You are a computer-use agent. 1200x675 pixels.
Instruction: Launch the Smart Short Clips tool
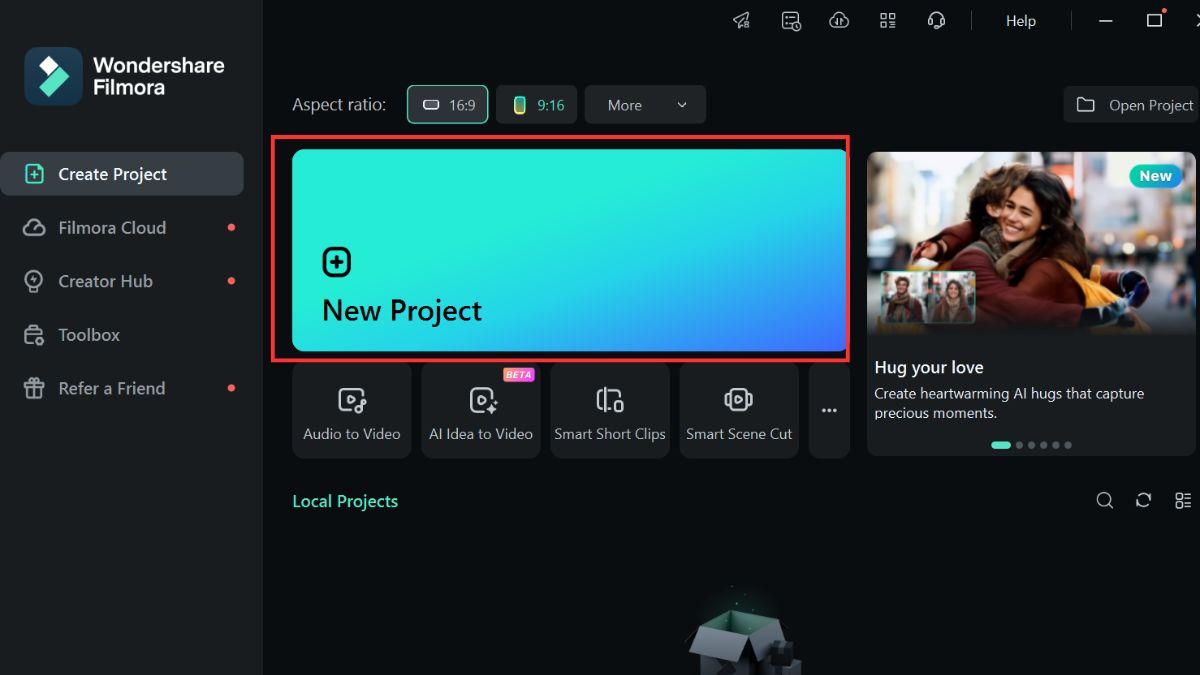610,411
